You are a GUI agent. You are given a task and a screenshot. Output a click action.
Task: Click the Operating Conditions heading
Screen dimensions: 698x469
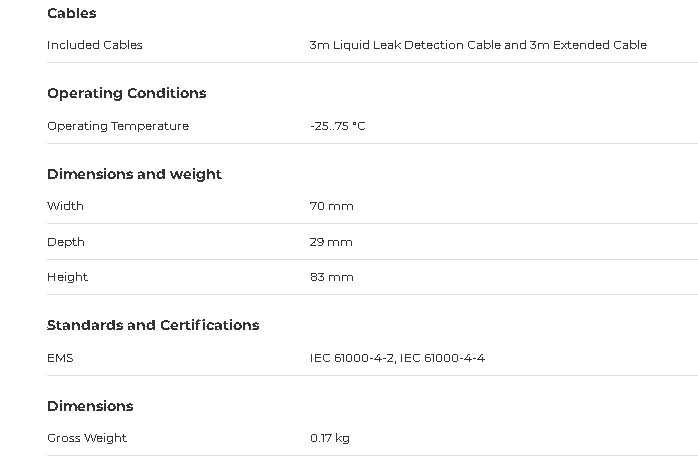tap(127, 93)
